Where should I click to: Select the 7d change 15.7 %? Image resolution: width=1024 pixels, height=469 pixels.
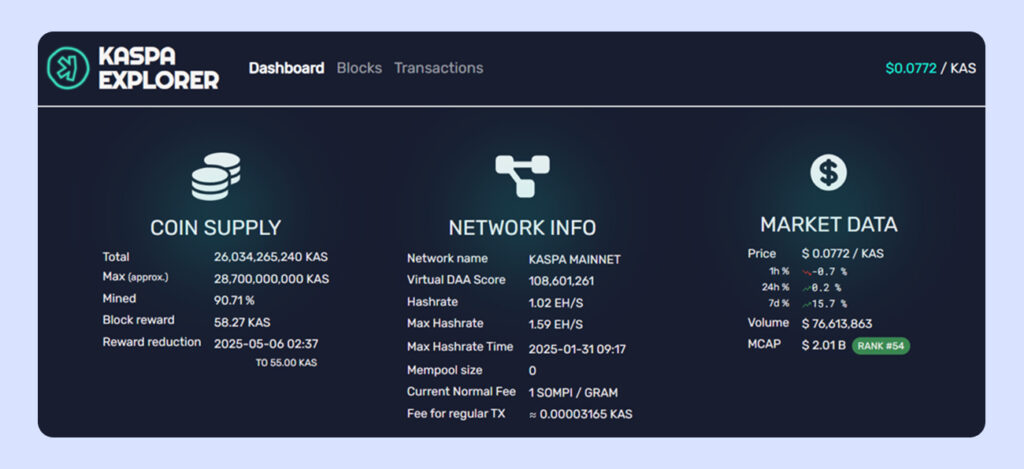click(x=830, y=304)
